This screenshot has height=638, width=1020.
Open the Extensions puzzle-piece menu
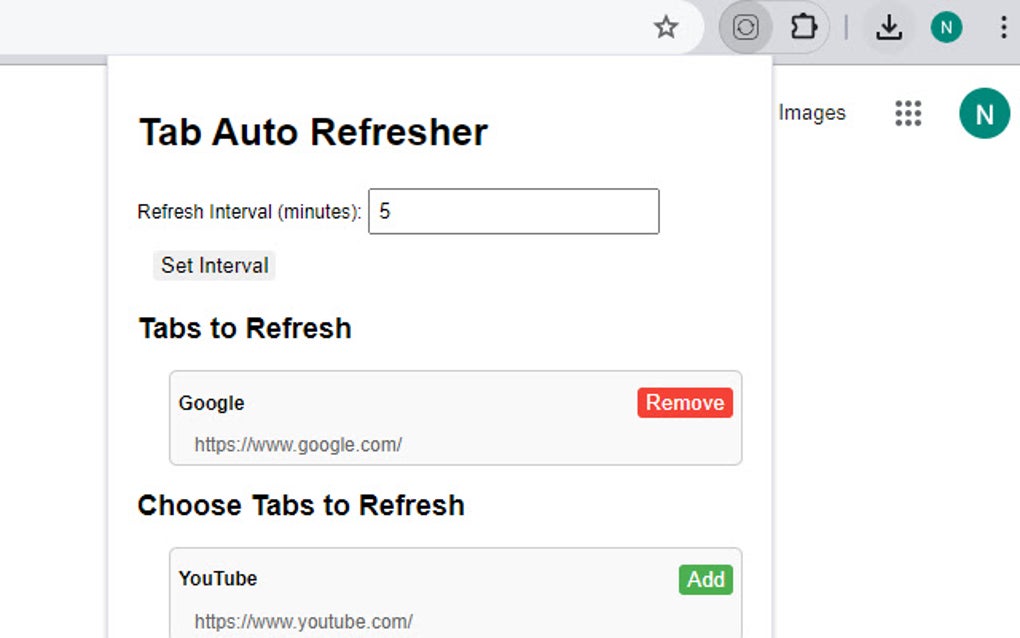(803, 27)
